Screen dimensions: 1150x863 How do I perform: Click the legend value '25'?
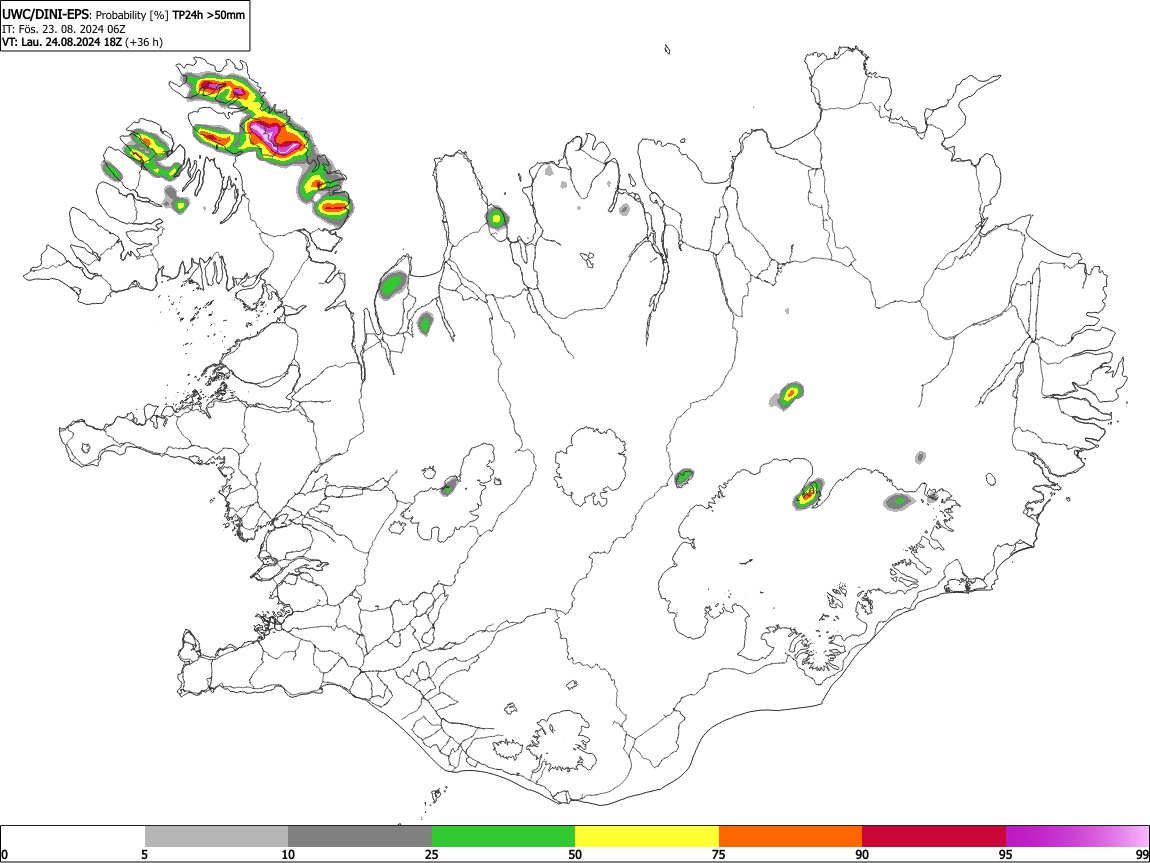pyautogui.click(x=432, y=854)
